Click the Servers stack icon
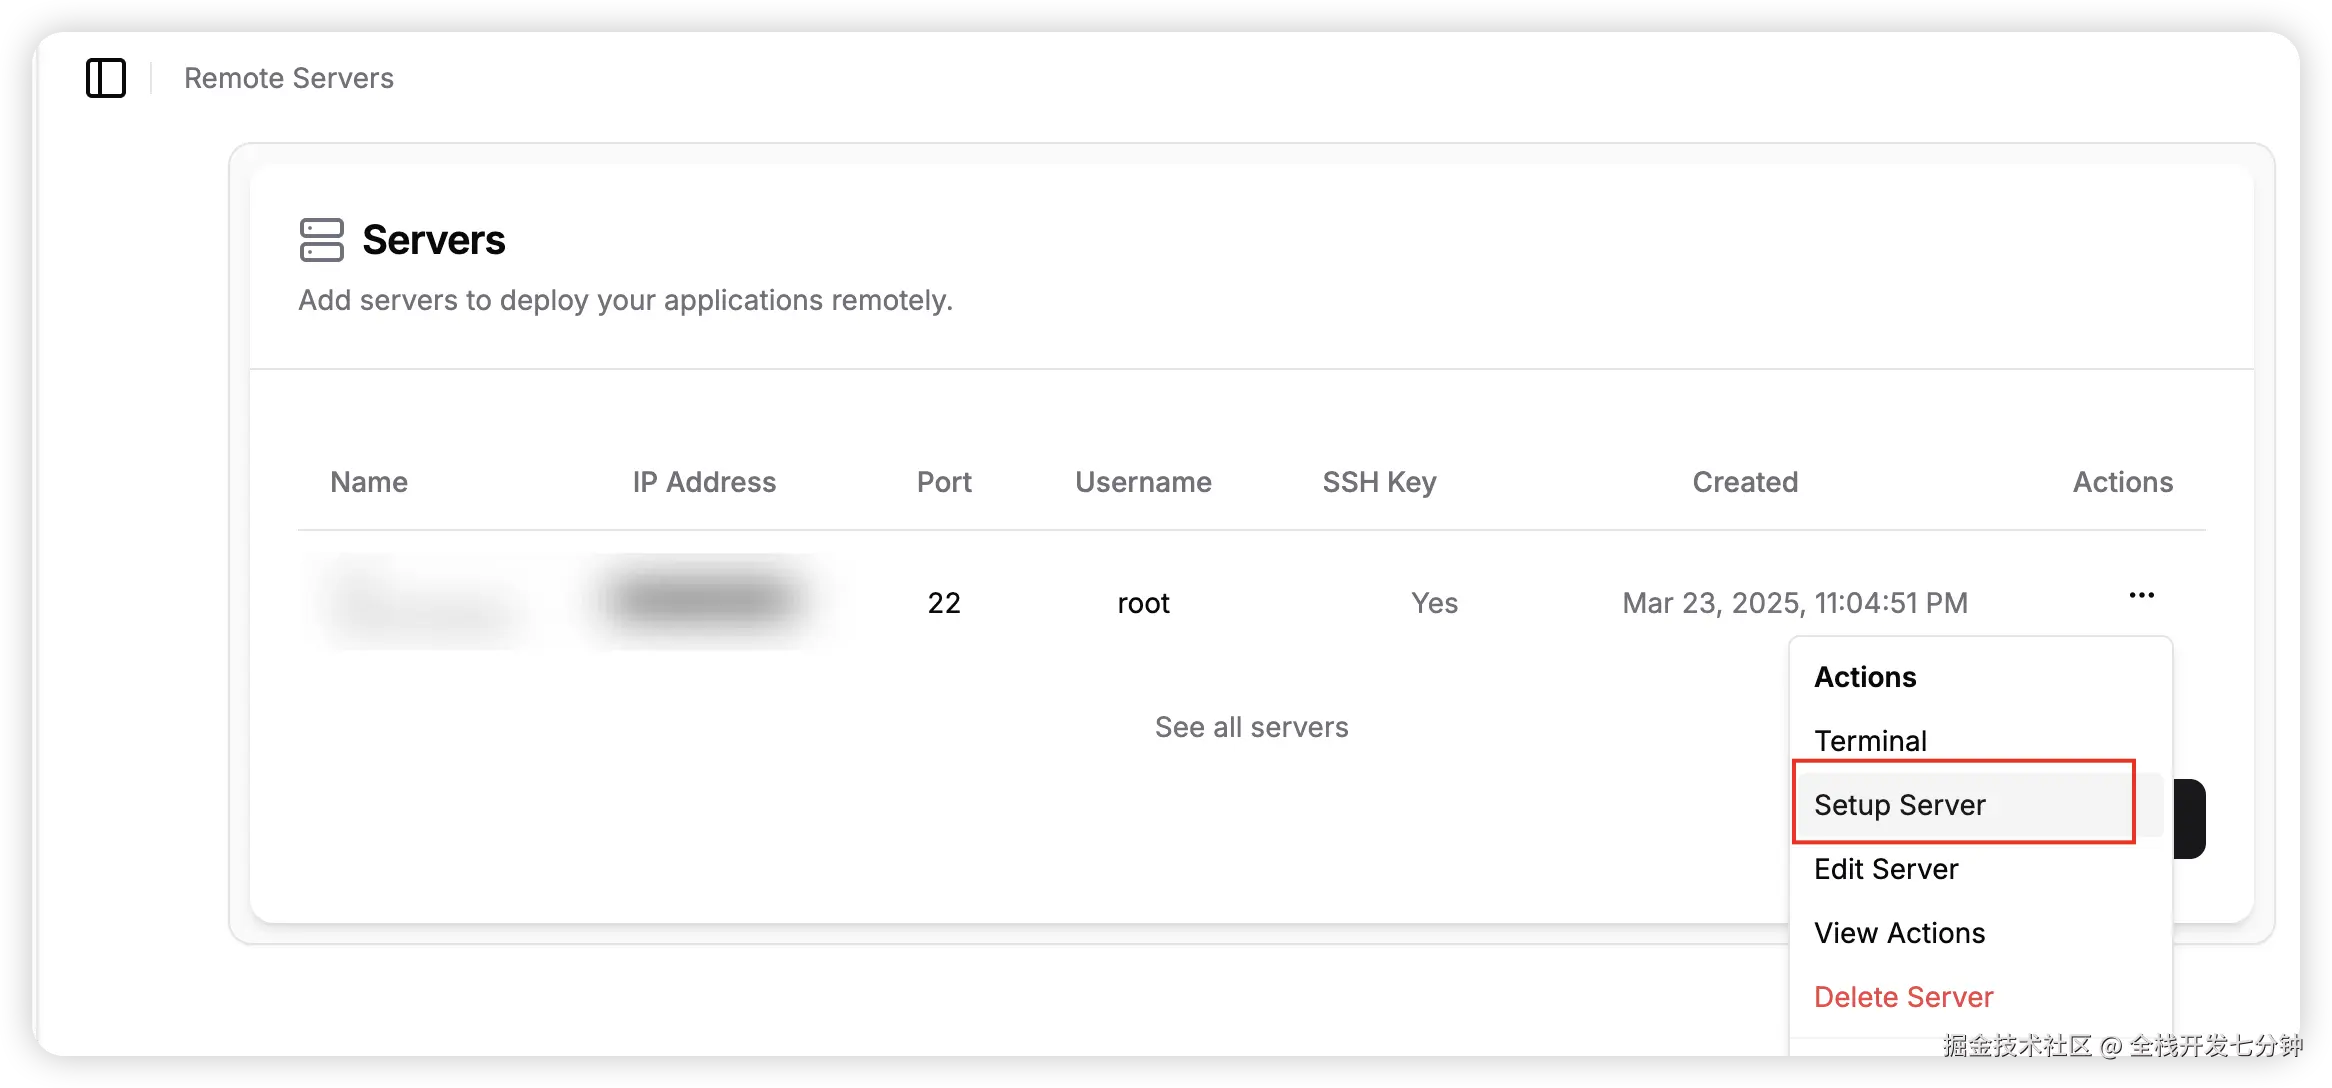This screenshot has width=2332, height=1088. (321, 240)
